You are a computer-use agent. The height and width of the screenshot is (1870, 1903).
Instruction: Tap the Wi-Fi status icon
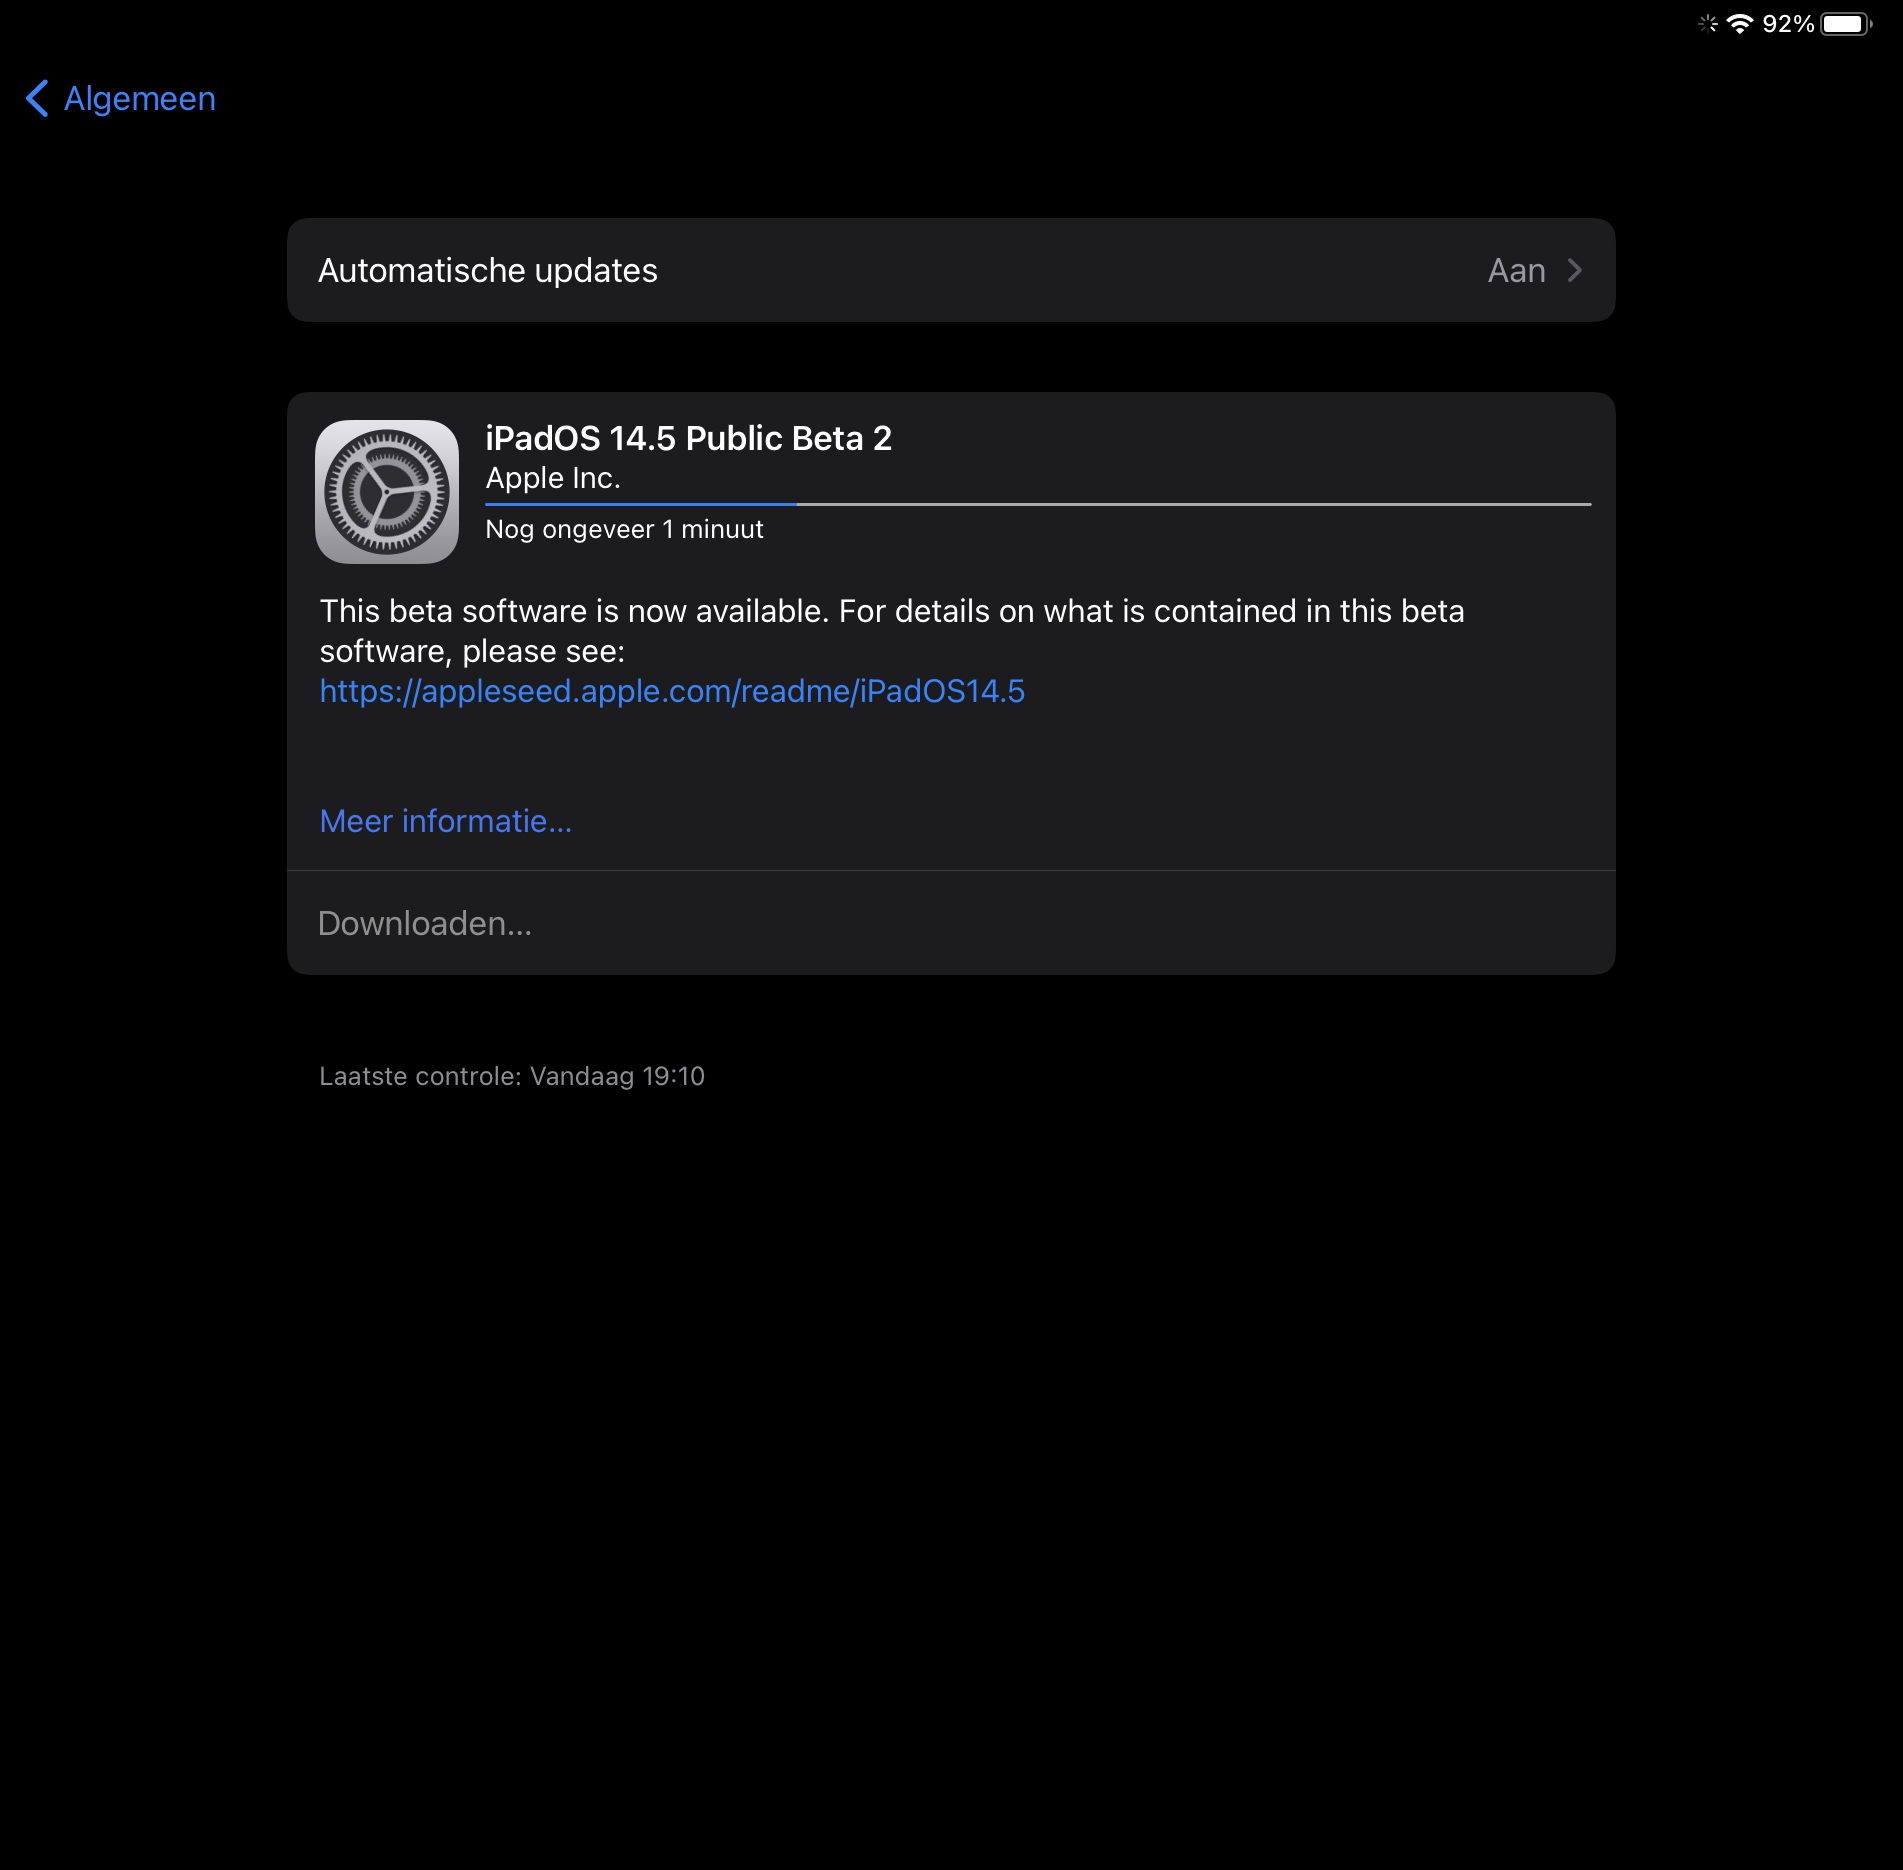click(x=1740, y=24)
